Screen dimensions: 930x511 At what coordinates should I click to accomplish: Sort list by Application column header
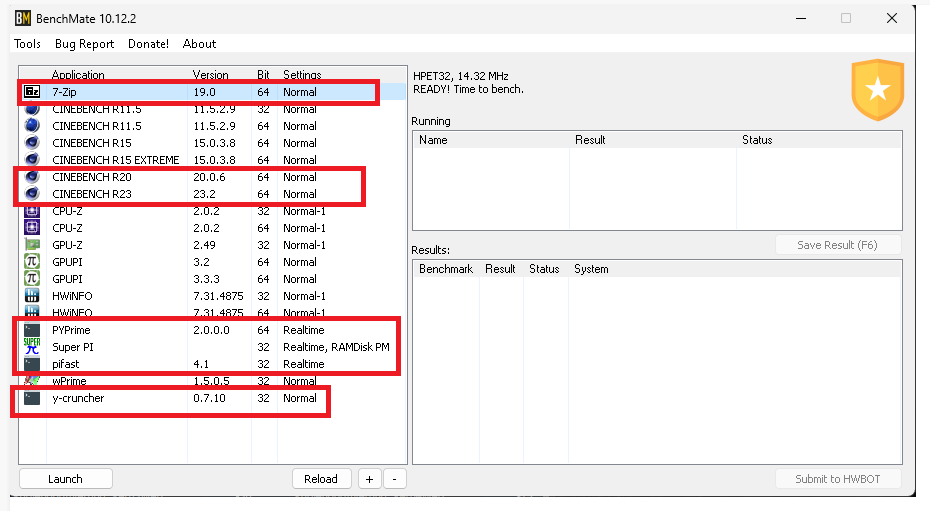point(78,75)
